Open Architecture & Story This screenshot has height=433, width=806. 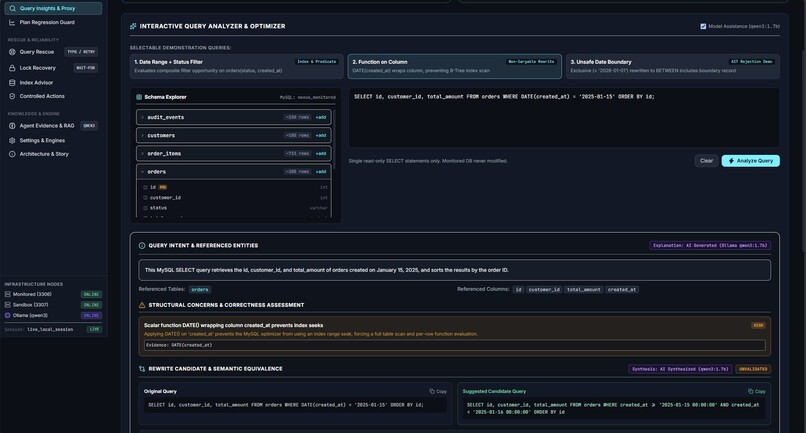point(53,154)
